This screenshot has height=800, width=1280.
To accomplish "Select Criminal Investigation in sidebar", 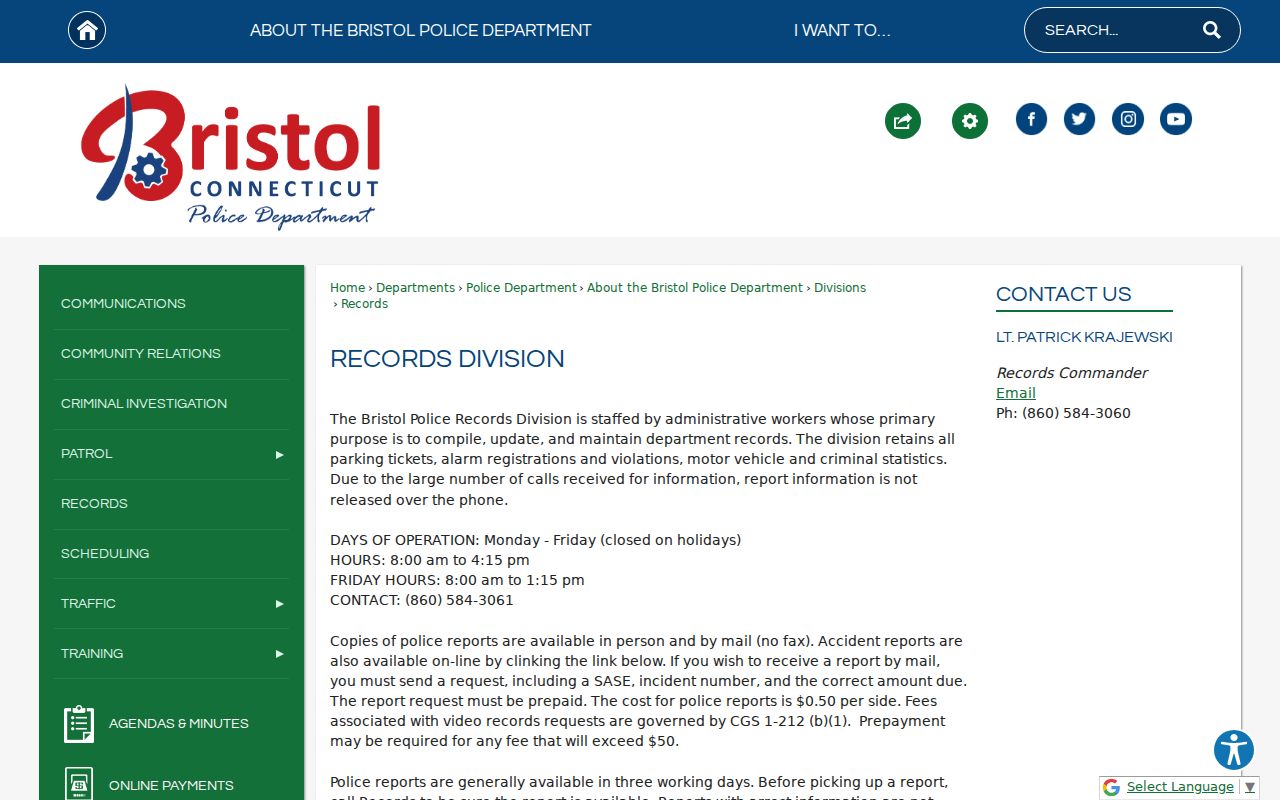I will [x=144, y=404].
